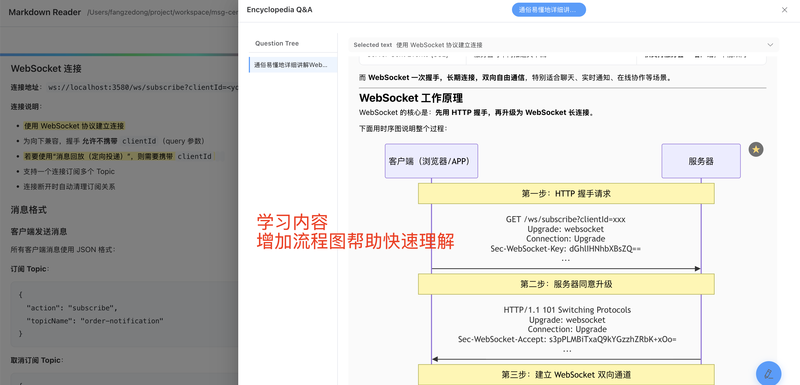Click the 第三步：建立 WebSocket 双向通道 note
The height and width of the screenshot is (385, 800).
[x=566, y=374]
